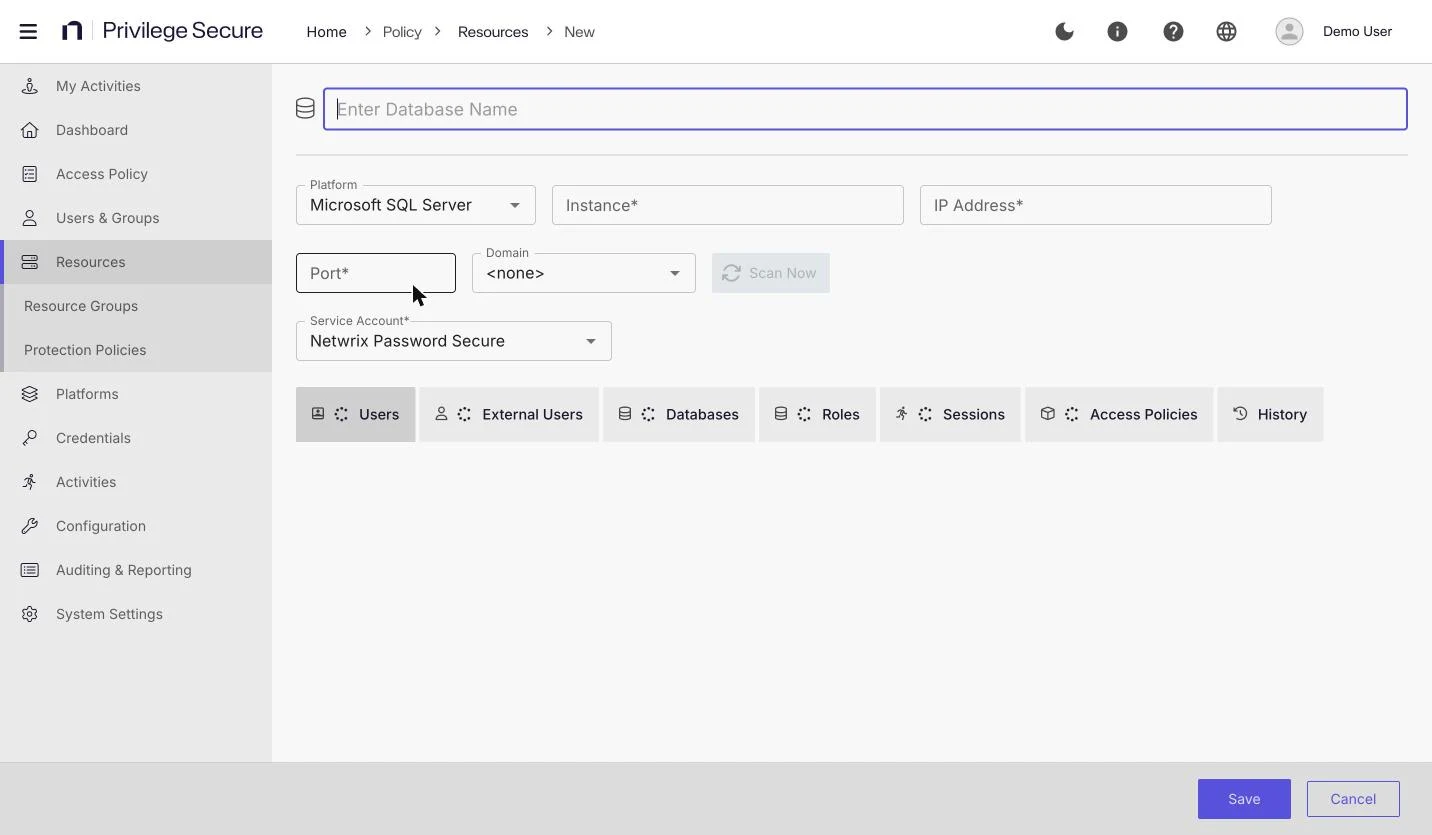This screenshot has width=1432, height=835.
Task: Click the Enter Database Name field
Action: pos(865,109)
